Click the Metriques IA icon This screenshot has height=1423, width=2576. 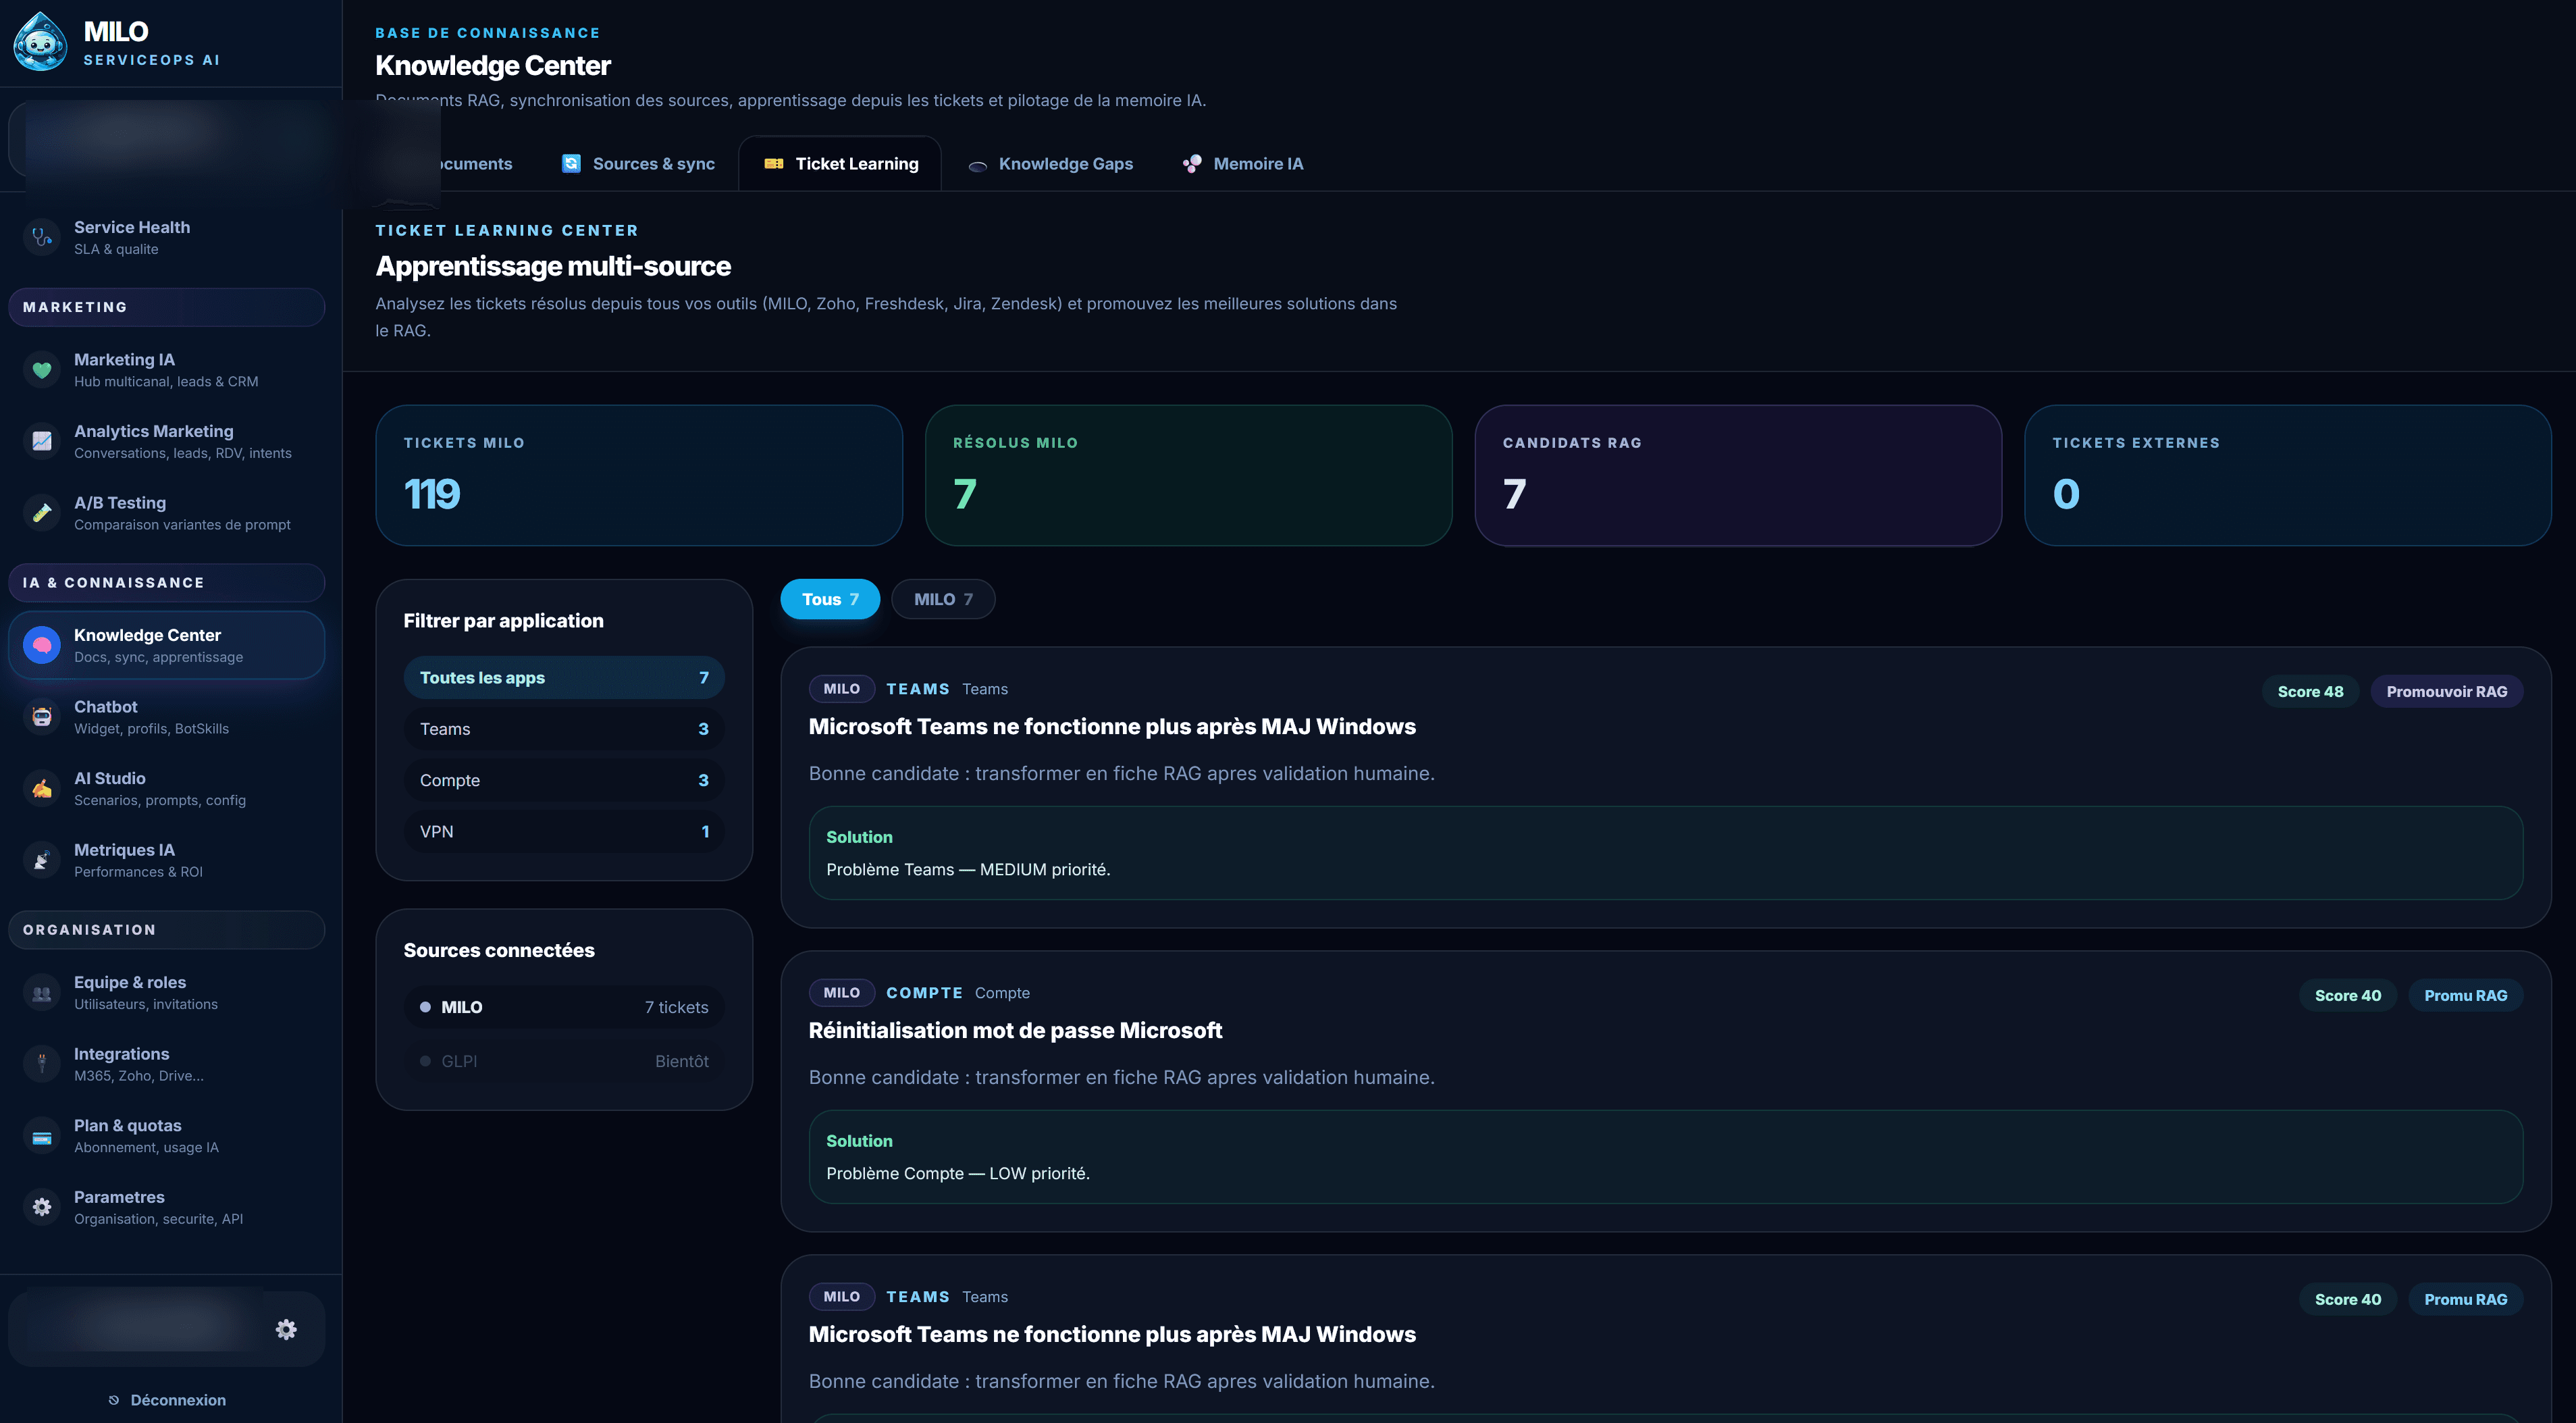point(42,860)
